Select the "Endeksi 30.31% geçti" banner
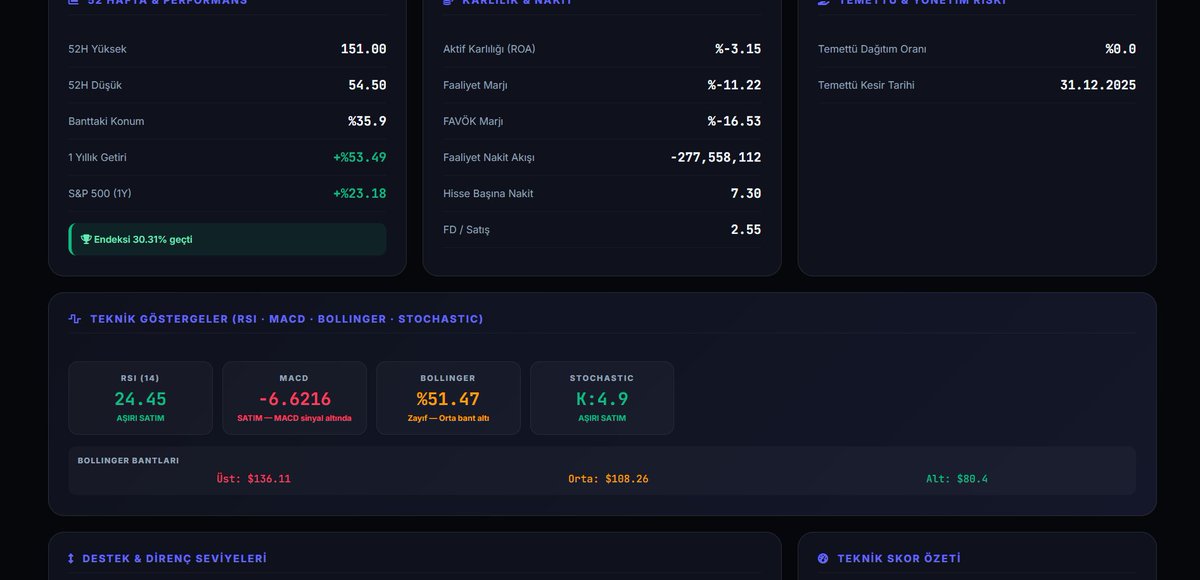This screenshot has height=580, width=1200. pyautogui.click(x=227, y=239)
